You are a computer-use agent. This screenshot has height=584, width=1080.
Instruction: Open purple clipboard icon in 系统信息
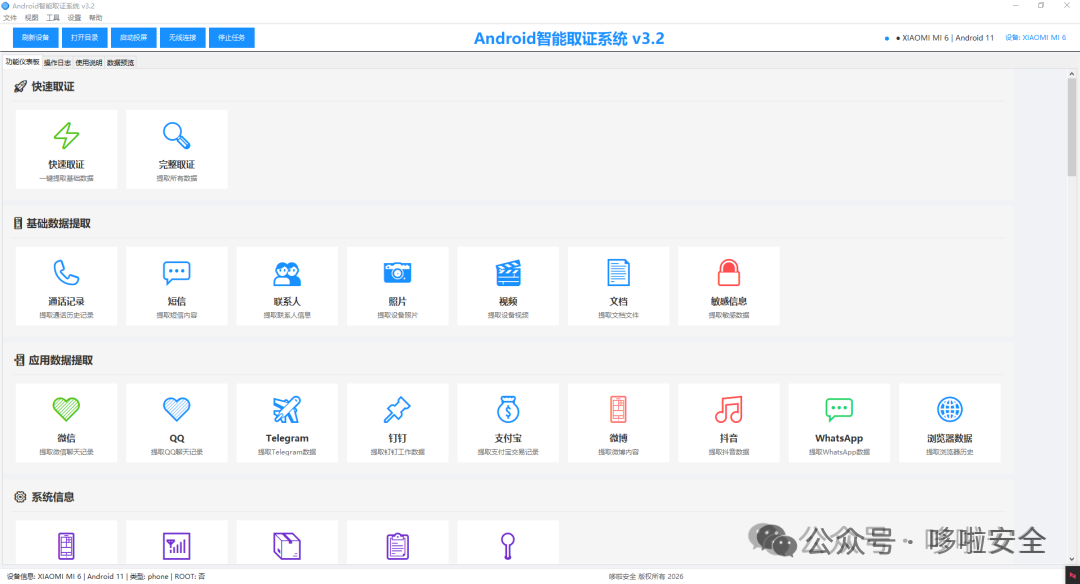397,546
